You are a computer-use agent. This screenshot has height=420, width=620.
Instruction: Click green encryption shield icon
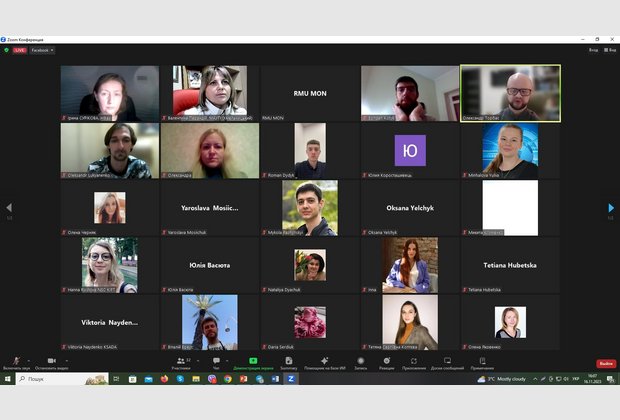(x=6, y=50)
